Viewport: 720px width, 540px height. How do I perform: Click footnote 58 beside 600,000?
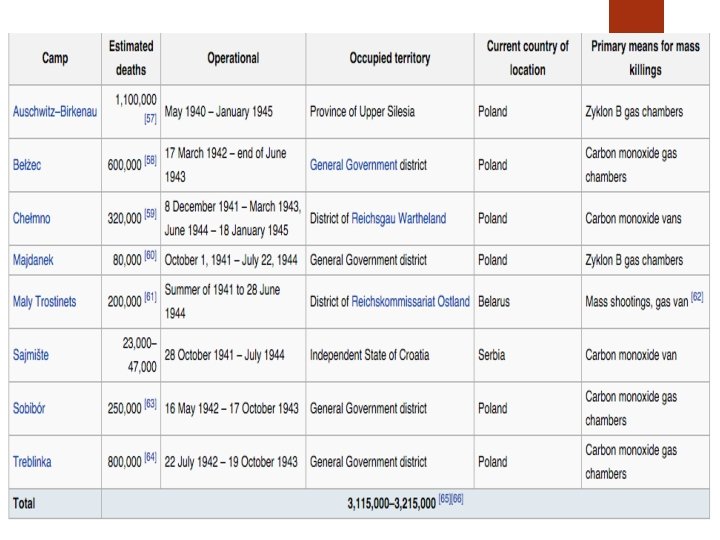click(x=151, y=160)
